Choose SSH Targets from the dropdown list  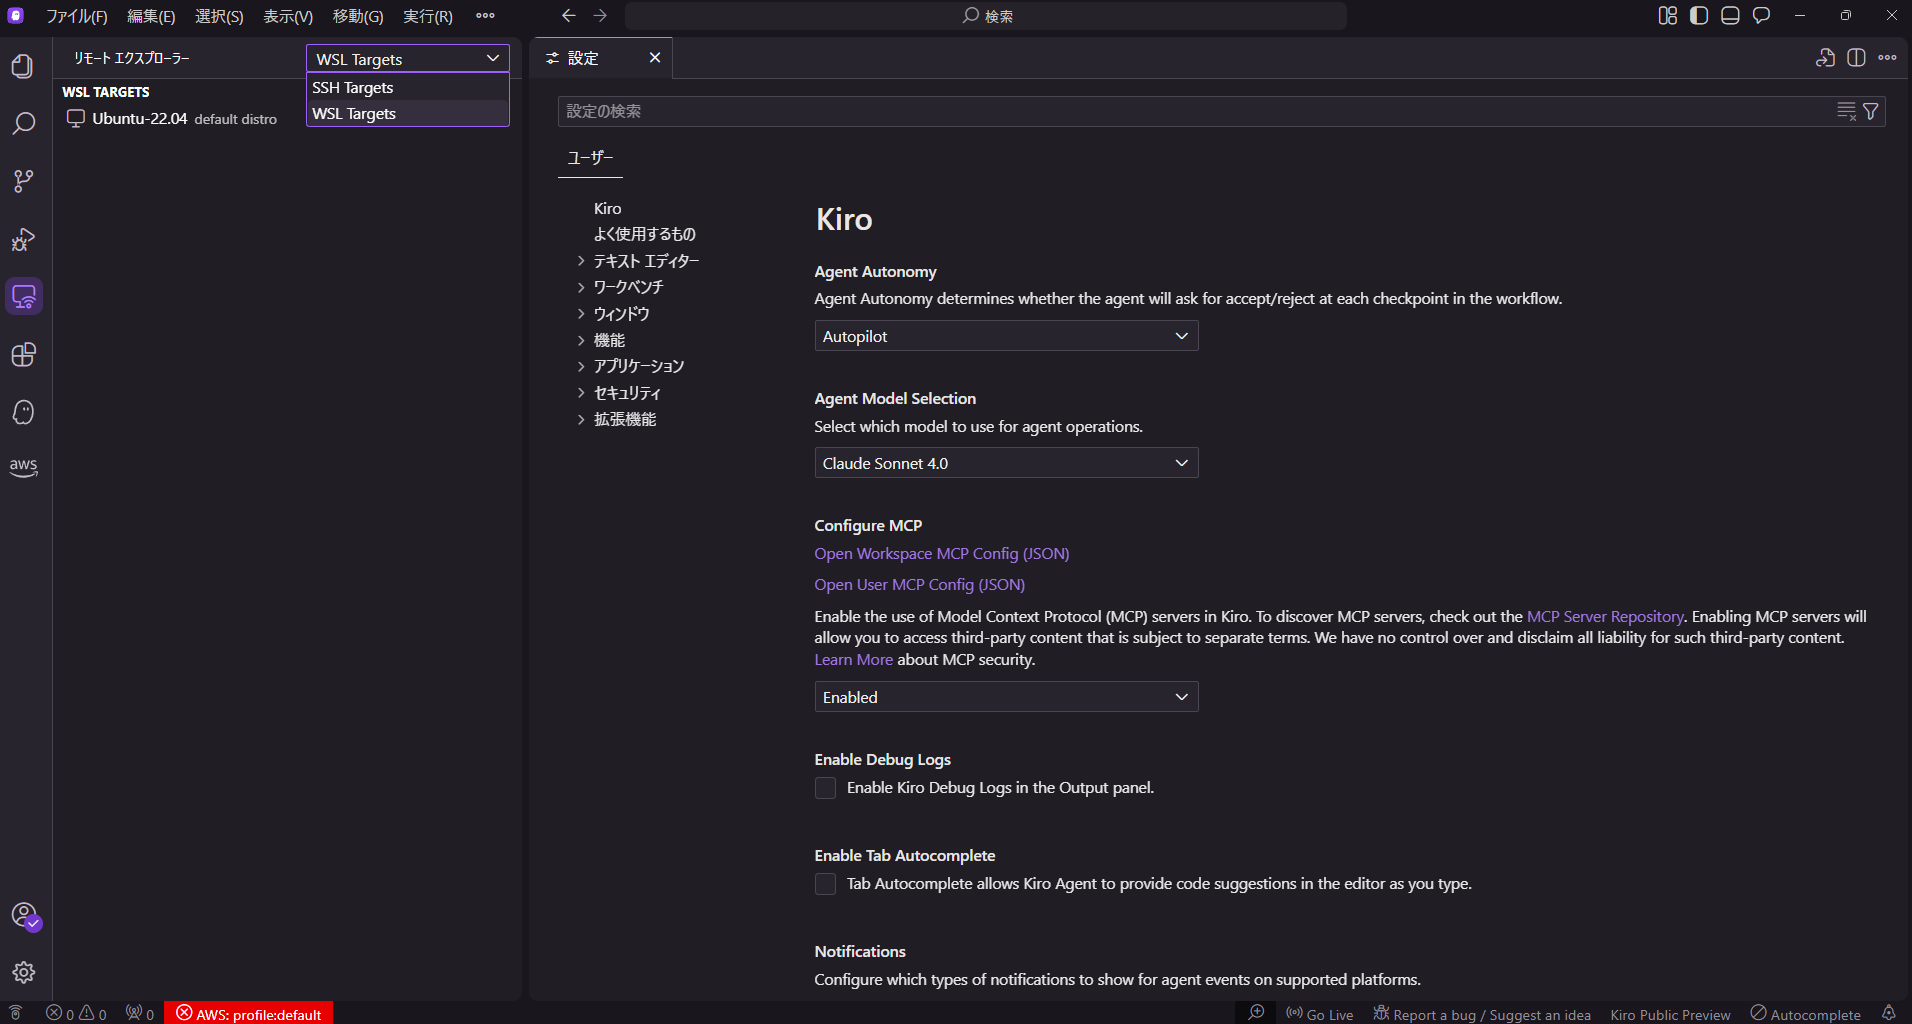pos(408,88)
